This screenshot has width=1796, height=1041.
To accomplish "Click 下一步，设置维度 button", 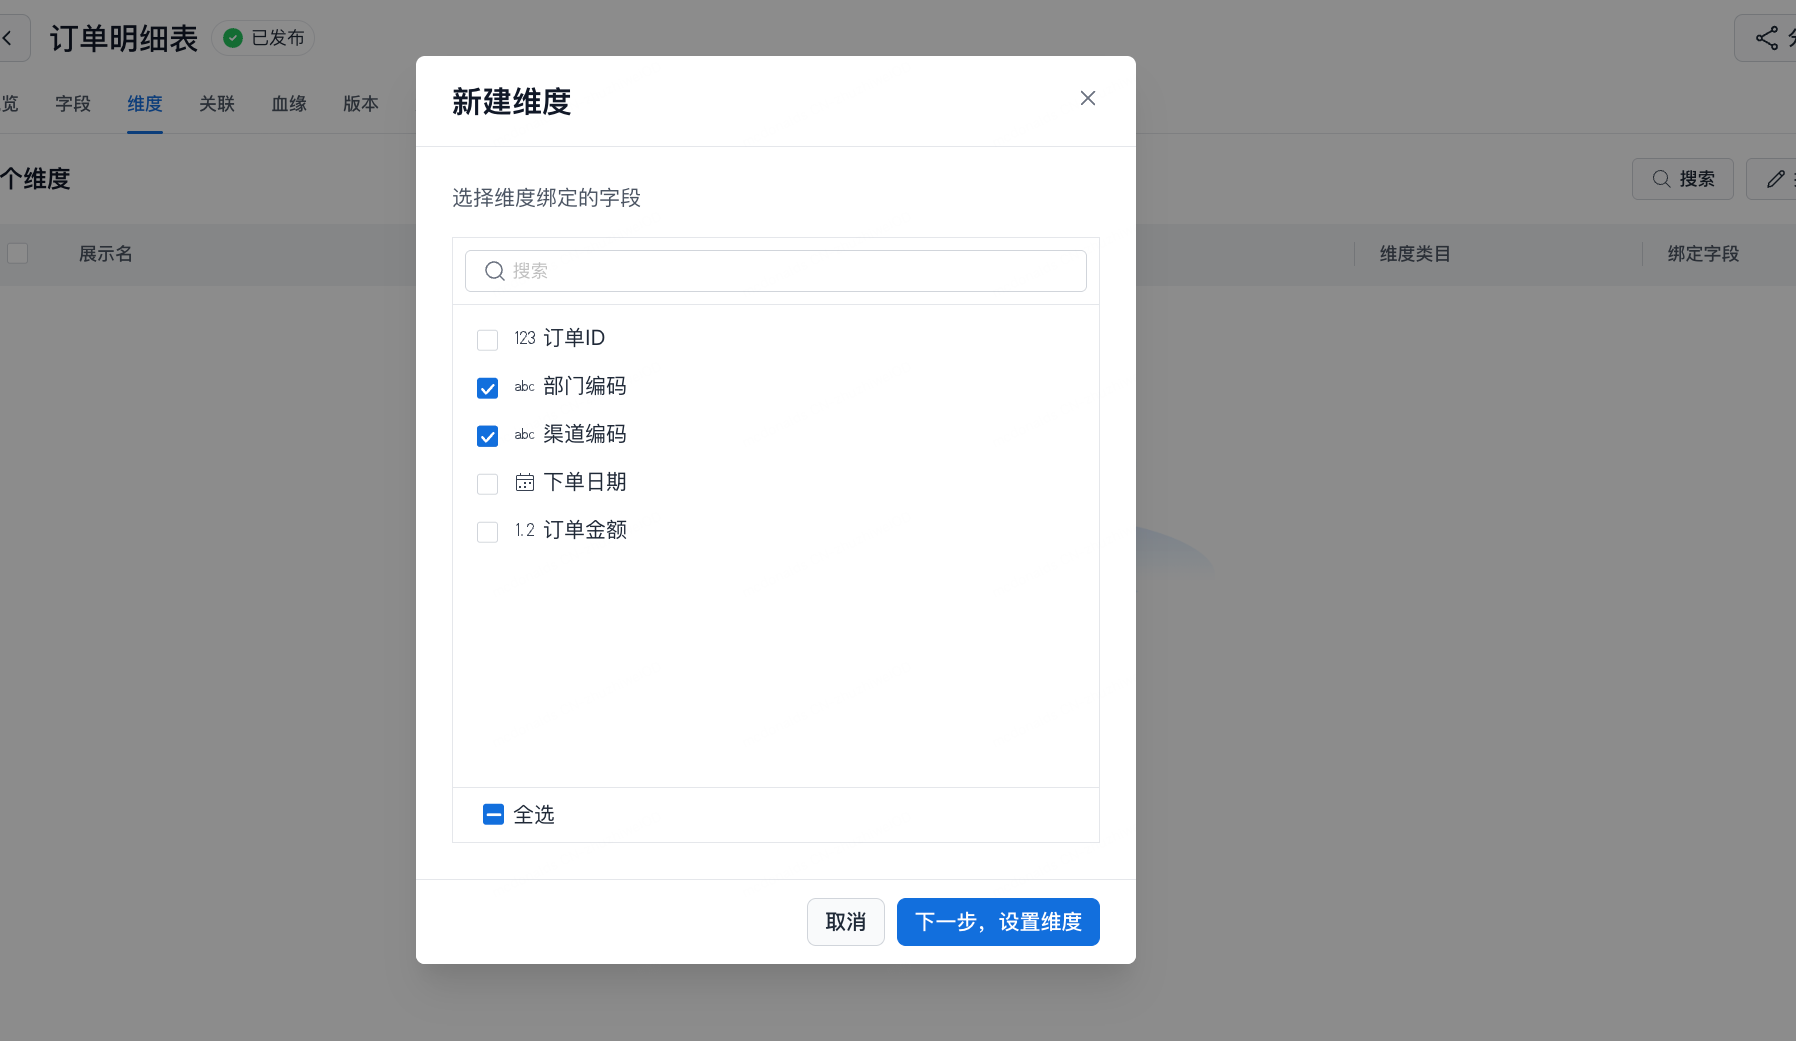I will [x=998, y=922].
